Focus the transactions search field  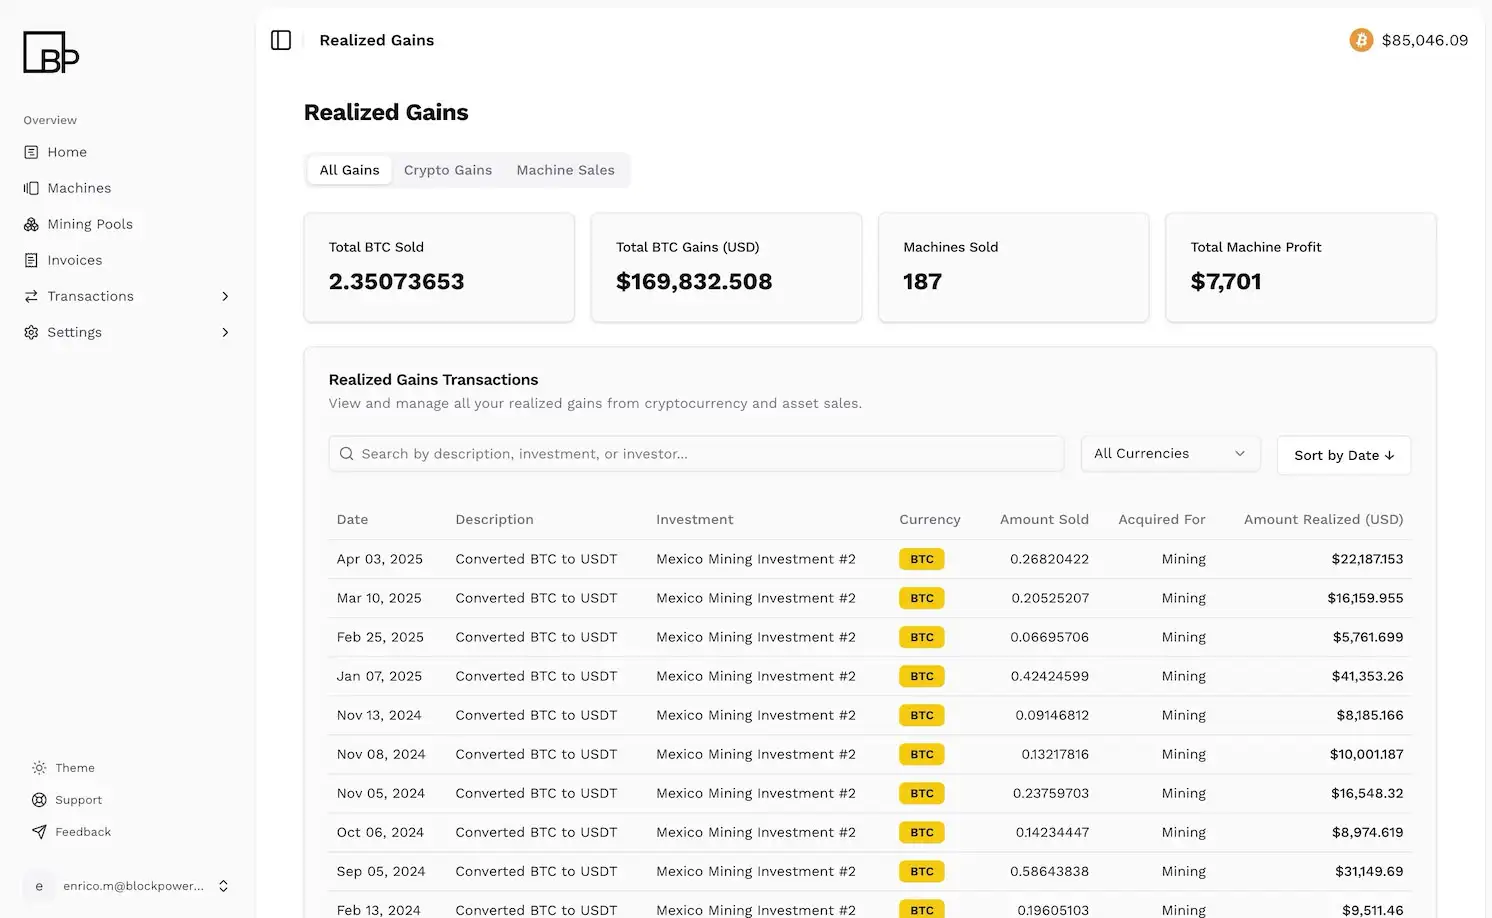(696, 454)
